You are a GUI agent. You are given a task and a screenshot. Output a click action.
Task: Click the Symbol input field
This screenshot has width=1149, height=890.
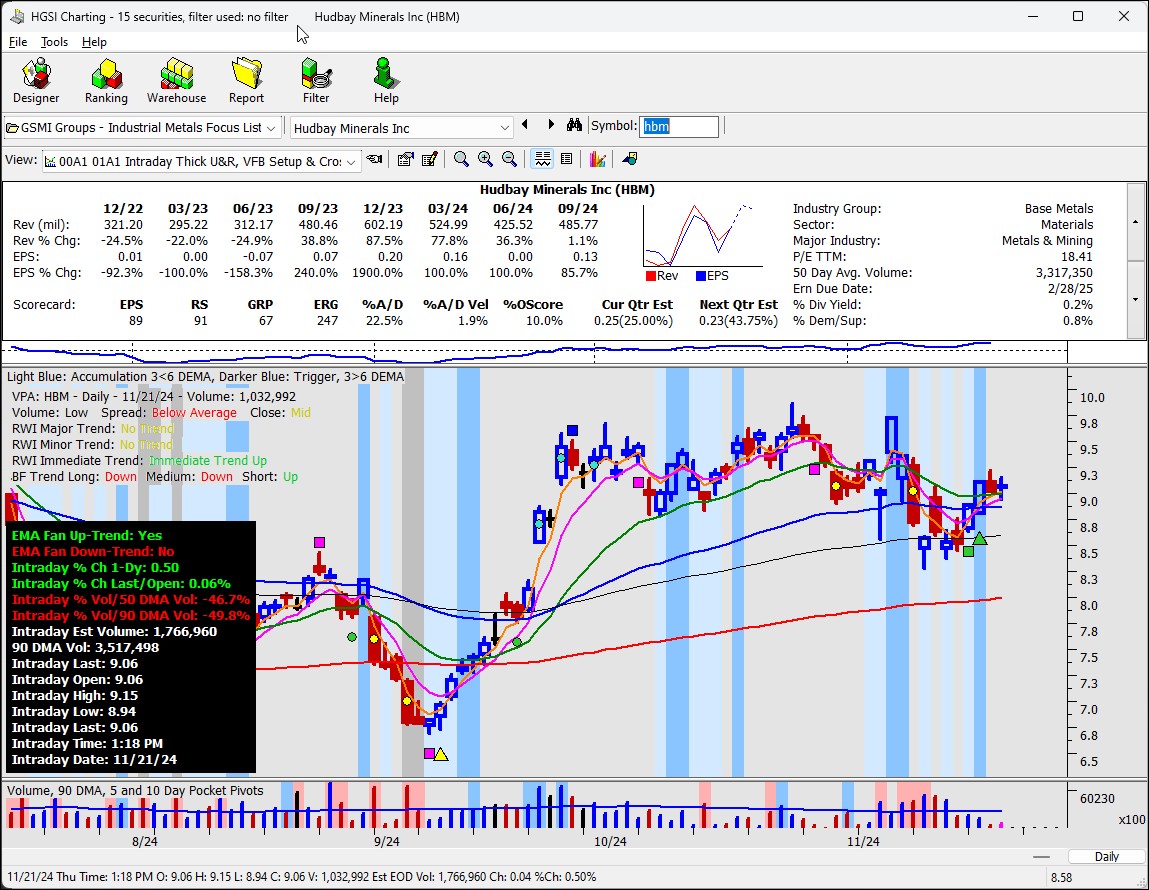tap(679, 127)
